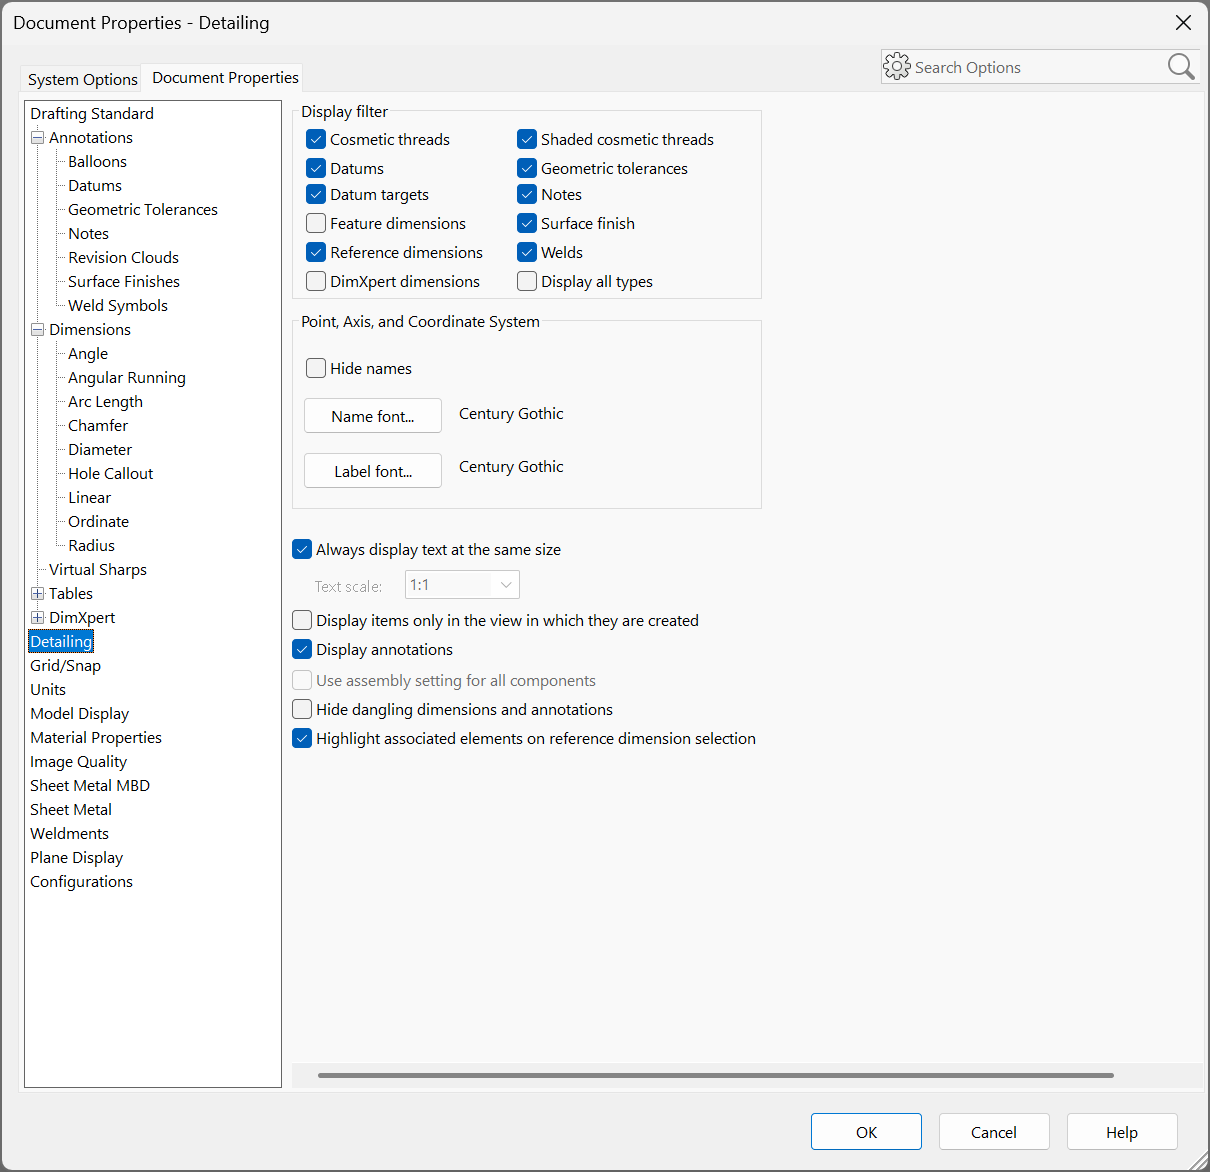Viewport: 1210px width, 1172px height.
Task: Uncheck Display annotations checkbox
Action: coord(302,649)
